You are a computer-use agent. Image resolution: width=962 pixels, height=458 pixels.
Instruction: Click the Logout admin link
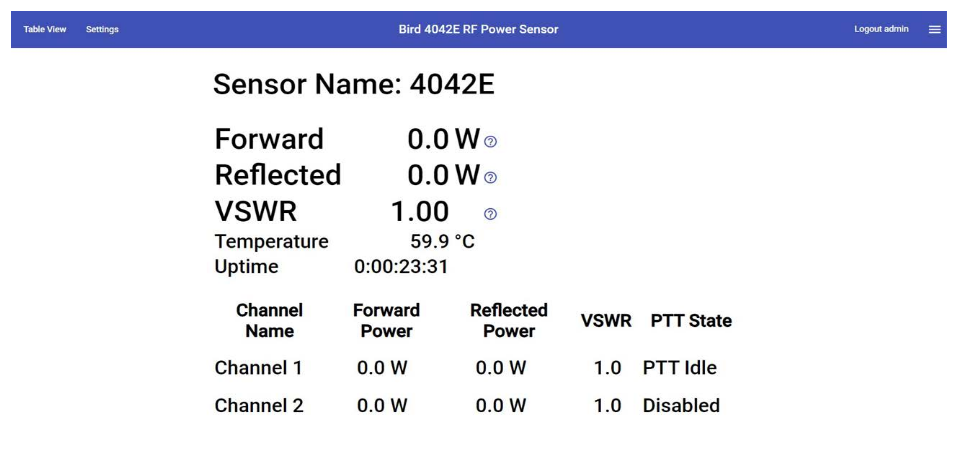pos(881,29)
